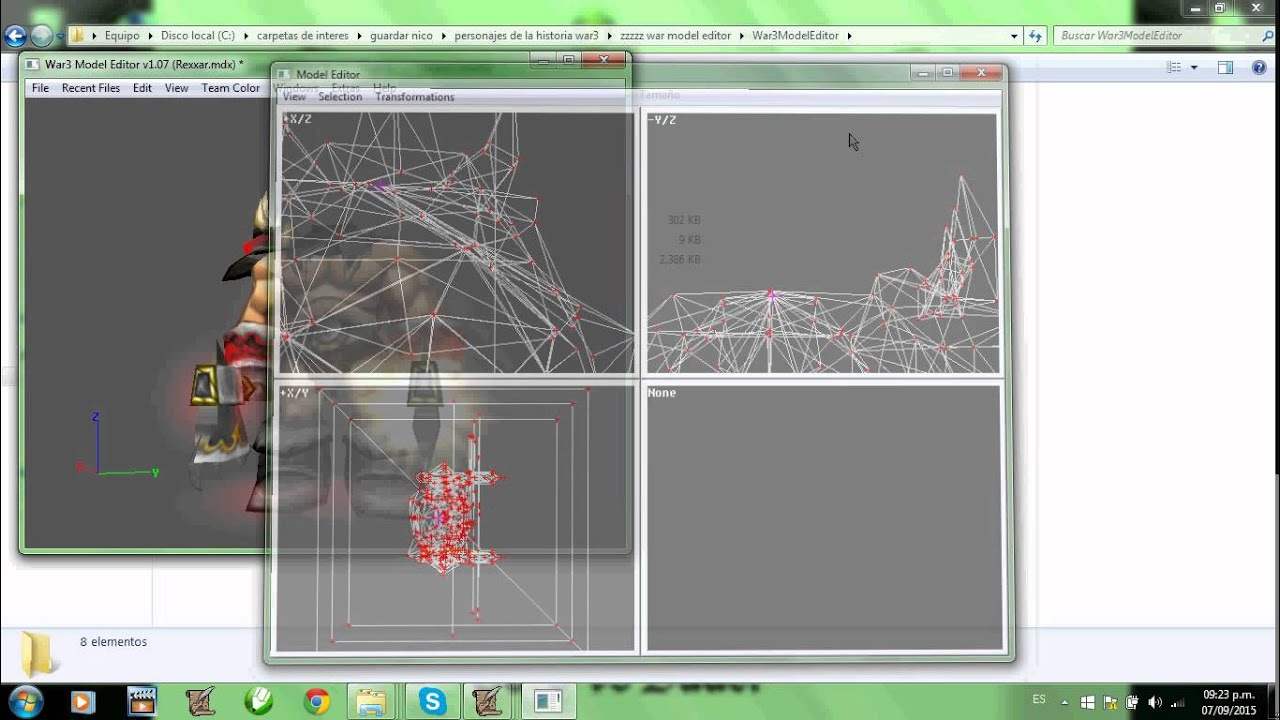Click the '2,386 KB' file size
Viewport: 1280px width, 720px height.
click(680, 260)
